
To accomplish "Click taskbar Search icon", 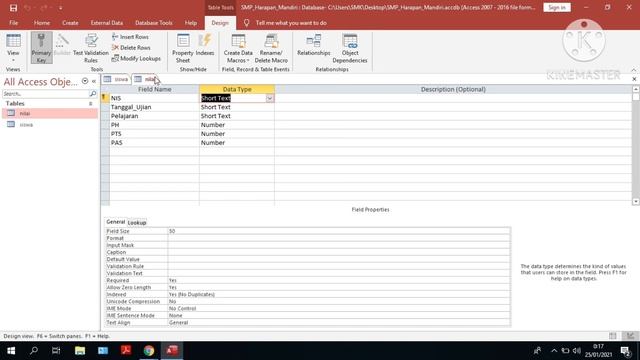I will click(x=34, y=351).
